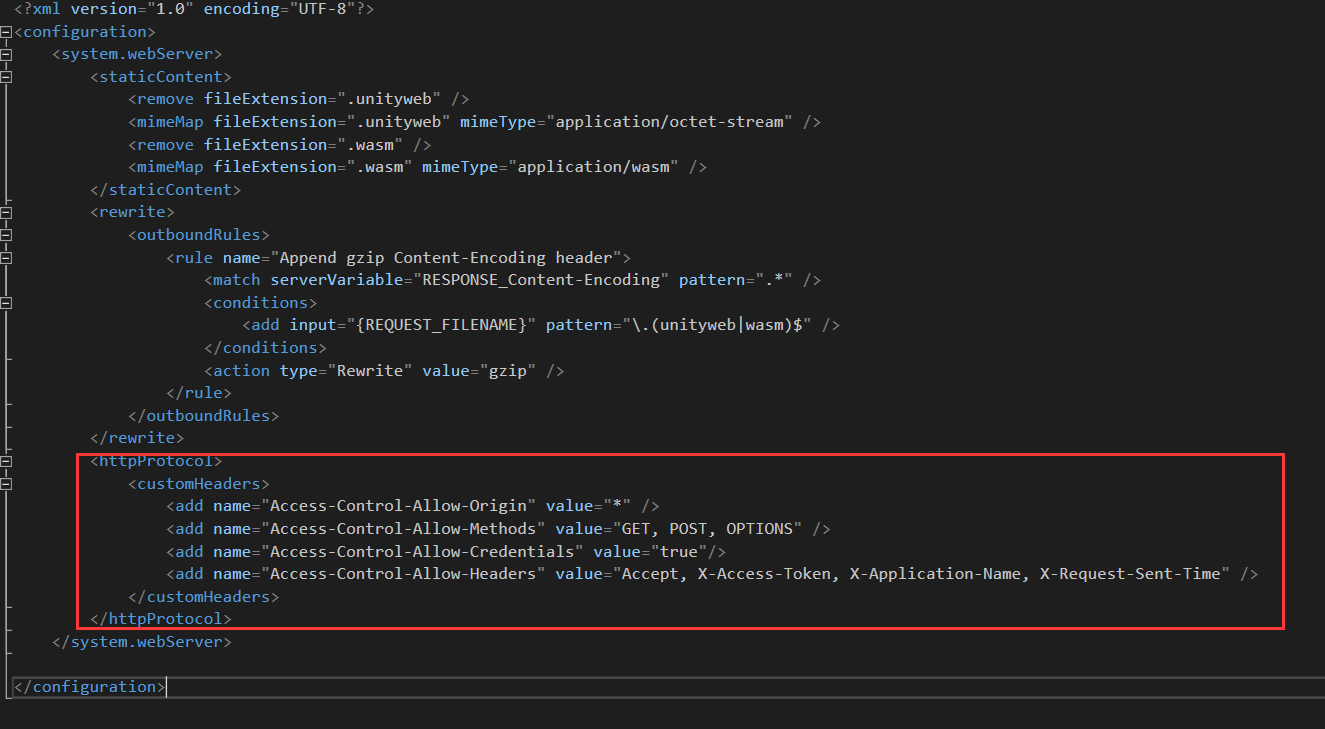Image resolution: width=1325 pixels, height=729 pixels.
Task: Click the closing </rule> tag
Action: click(x=199, y=393)
